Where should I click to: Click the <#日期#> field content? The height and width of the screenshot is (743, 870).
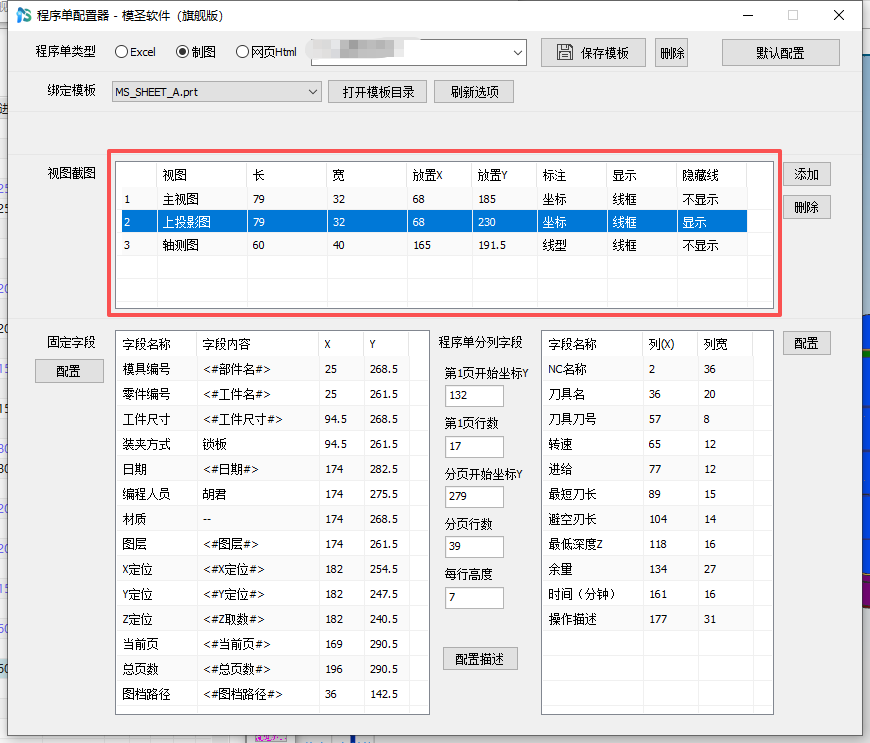[x=230, y=469]
